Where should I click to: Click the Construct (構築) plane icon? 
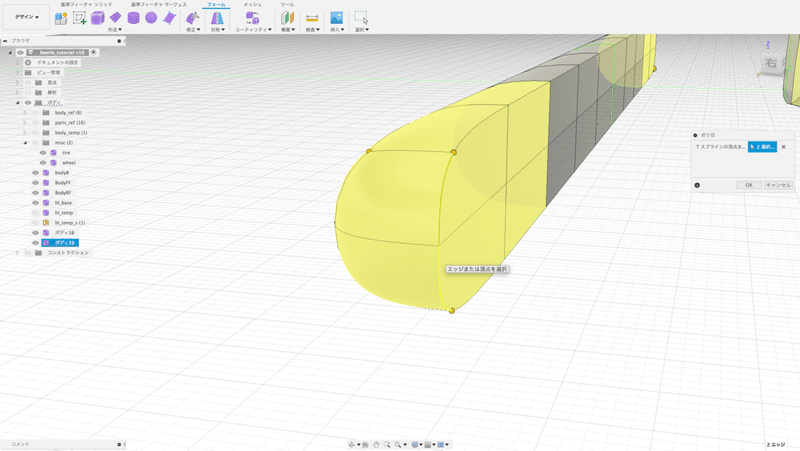click(287, 18)
